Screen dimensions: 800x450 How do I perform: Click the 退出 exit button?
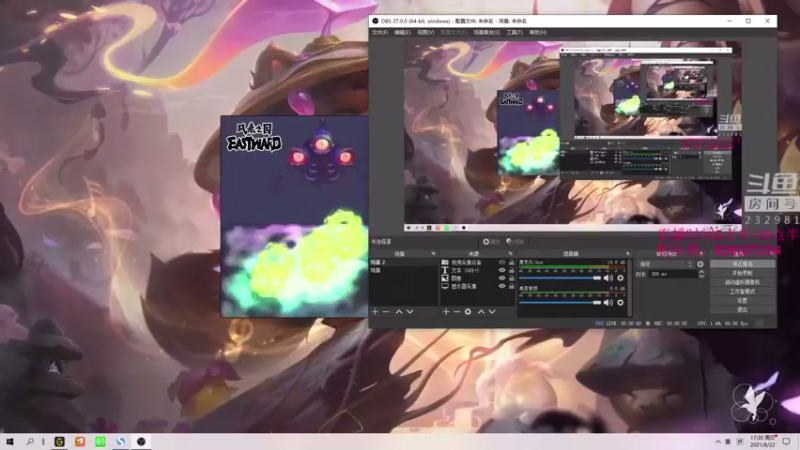(742, 310)
